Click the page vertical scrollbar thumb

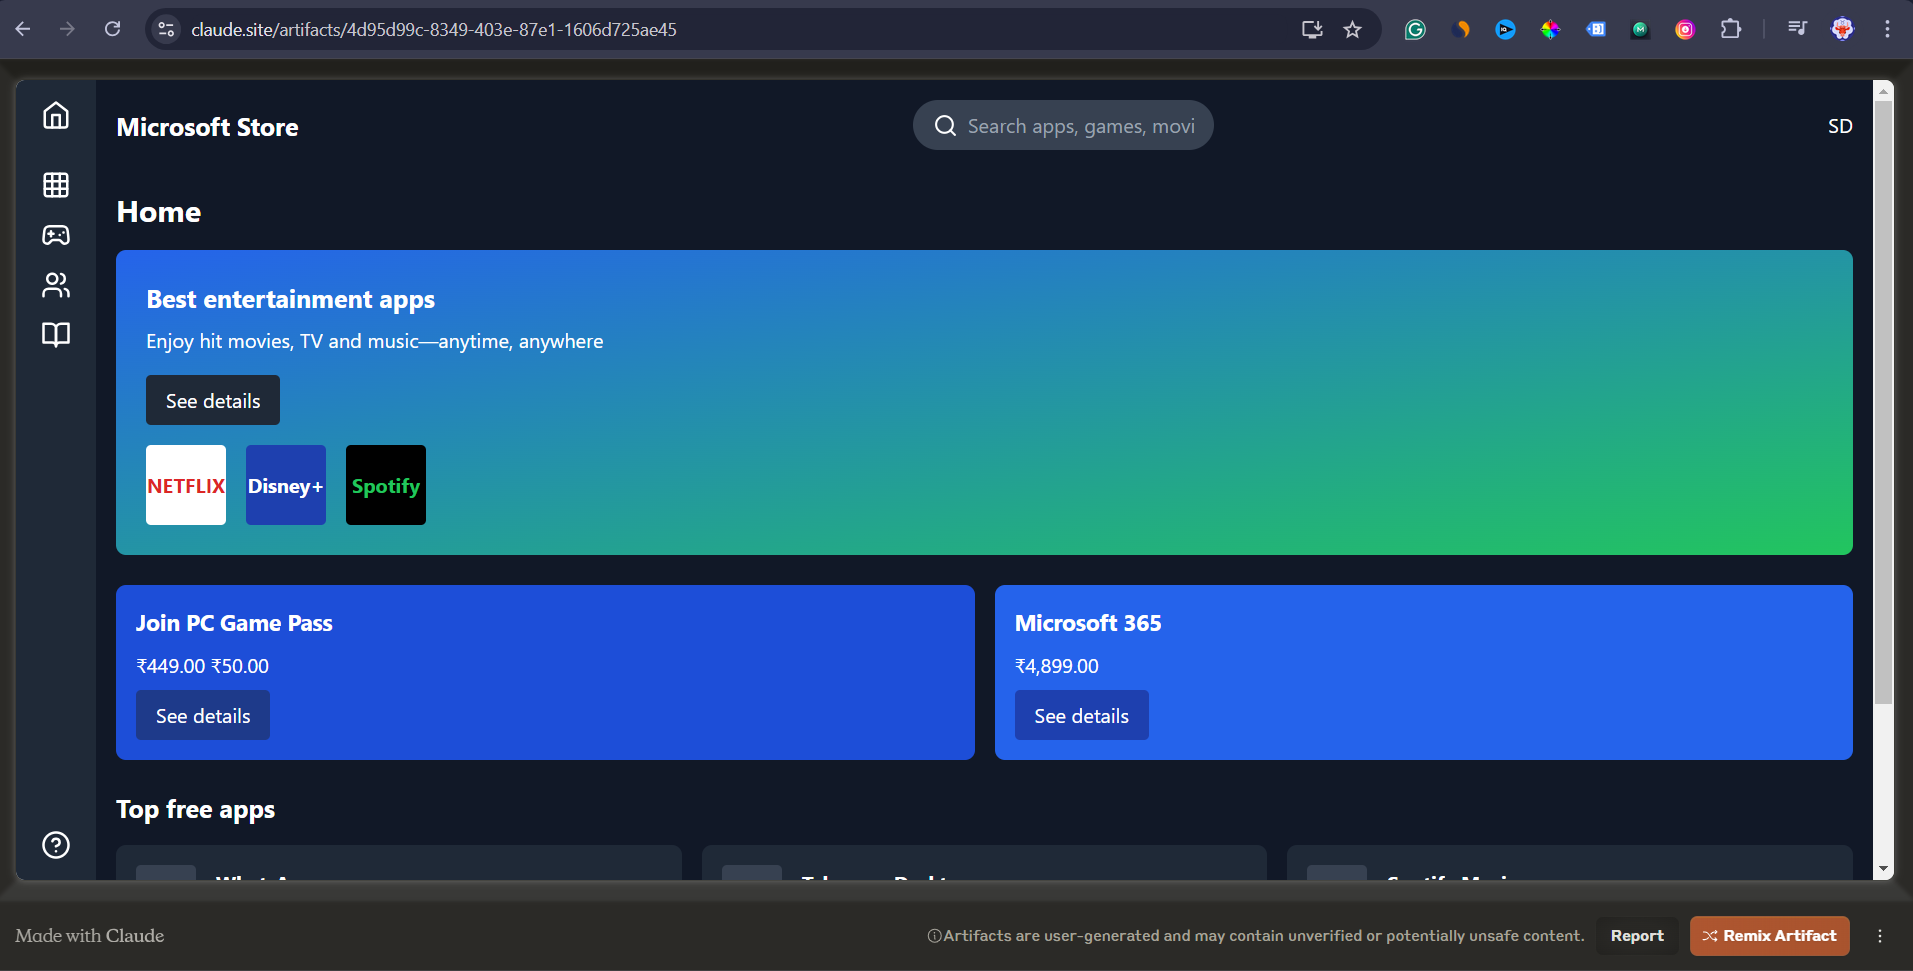click(1883, 400)
